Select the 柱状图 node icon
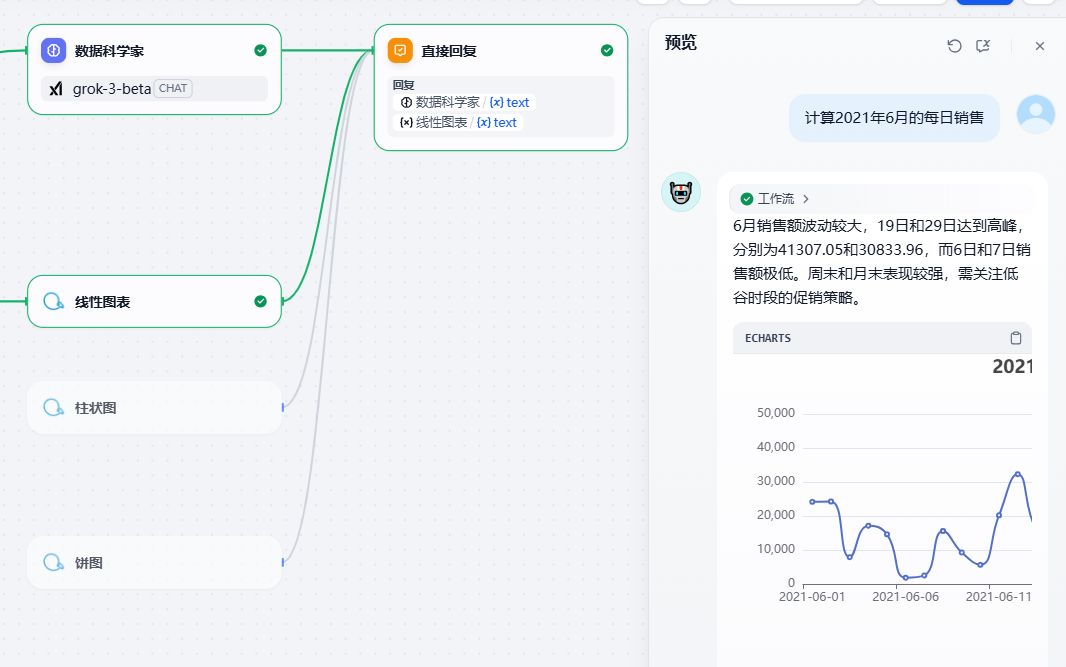 (x=54, y=408)
